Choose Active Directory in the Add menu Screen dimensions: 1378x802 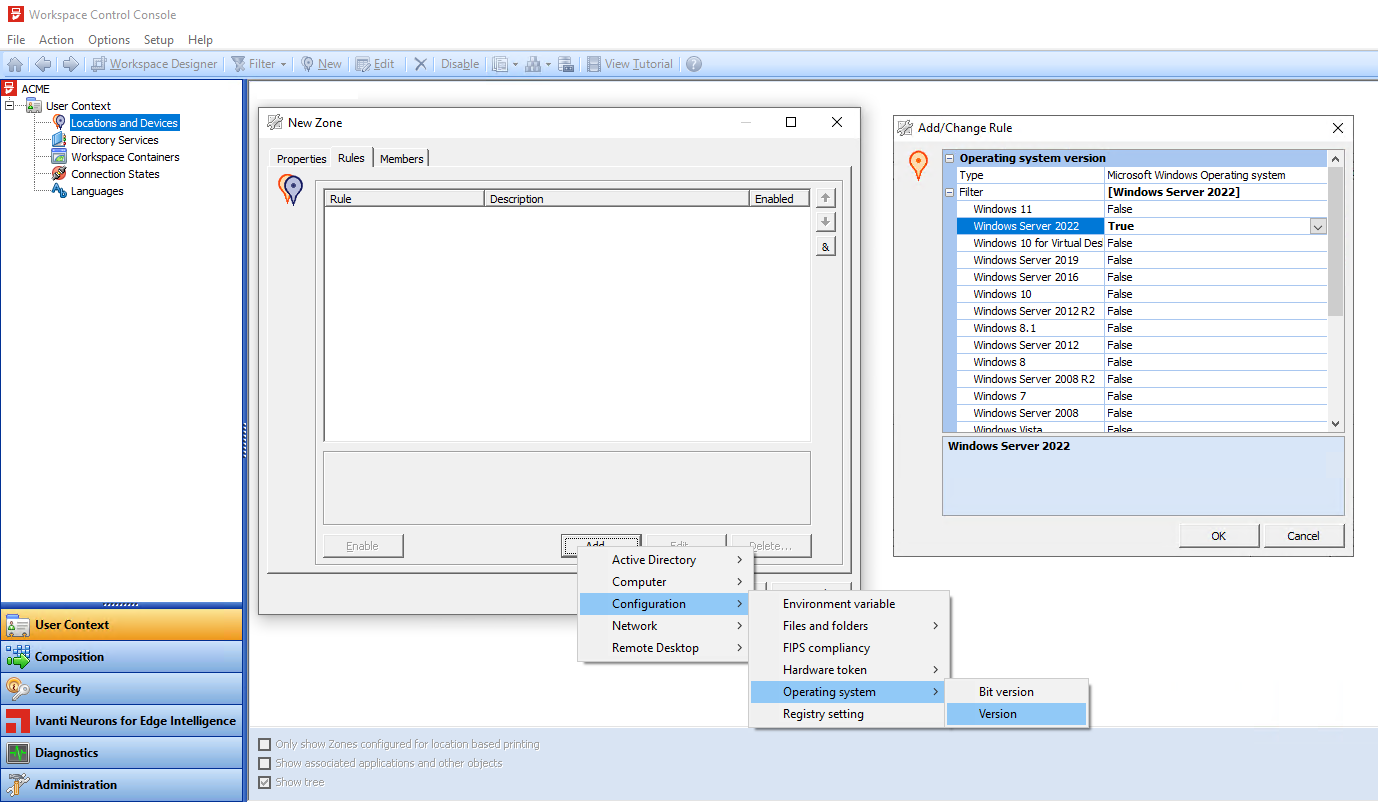tap(663, 560)
